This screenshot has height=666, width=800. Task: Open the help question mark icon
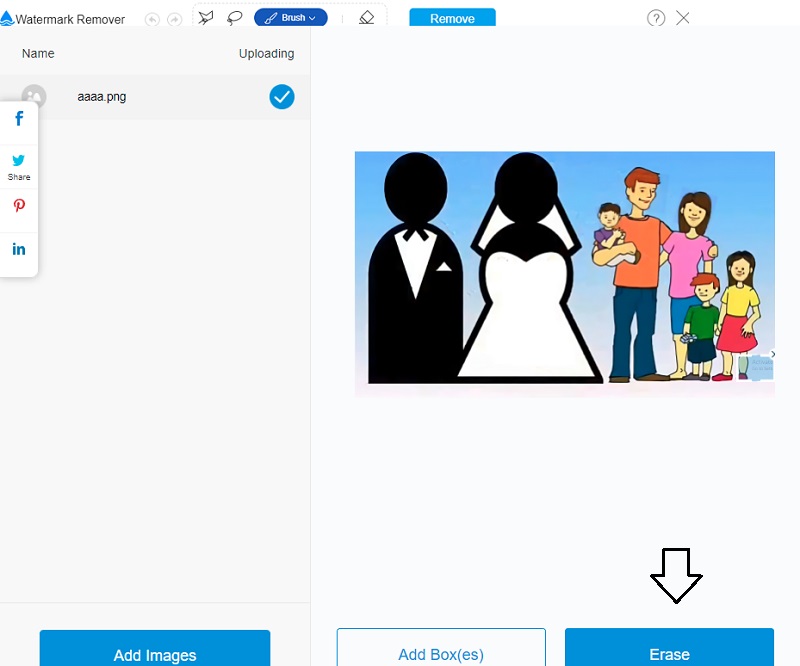[x=656, y=17]
